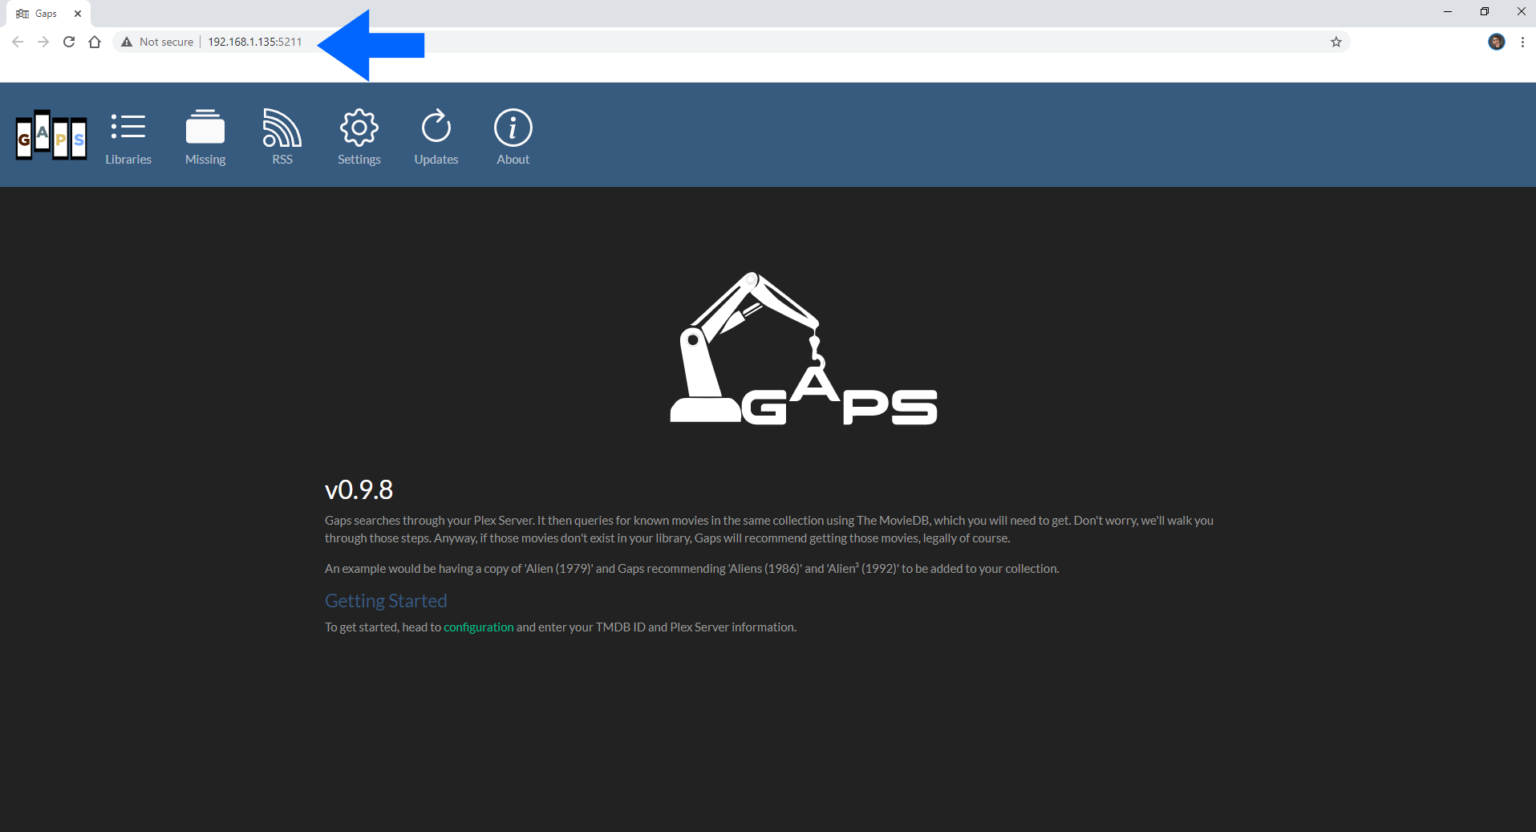Click the browser home icon
1536x832 pixels.
point(94,42)
